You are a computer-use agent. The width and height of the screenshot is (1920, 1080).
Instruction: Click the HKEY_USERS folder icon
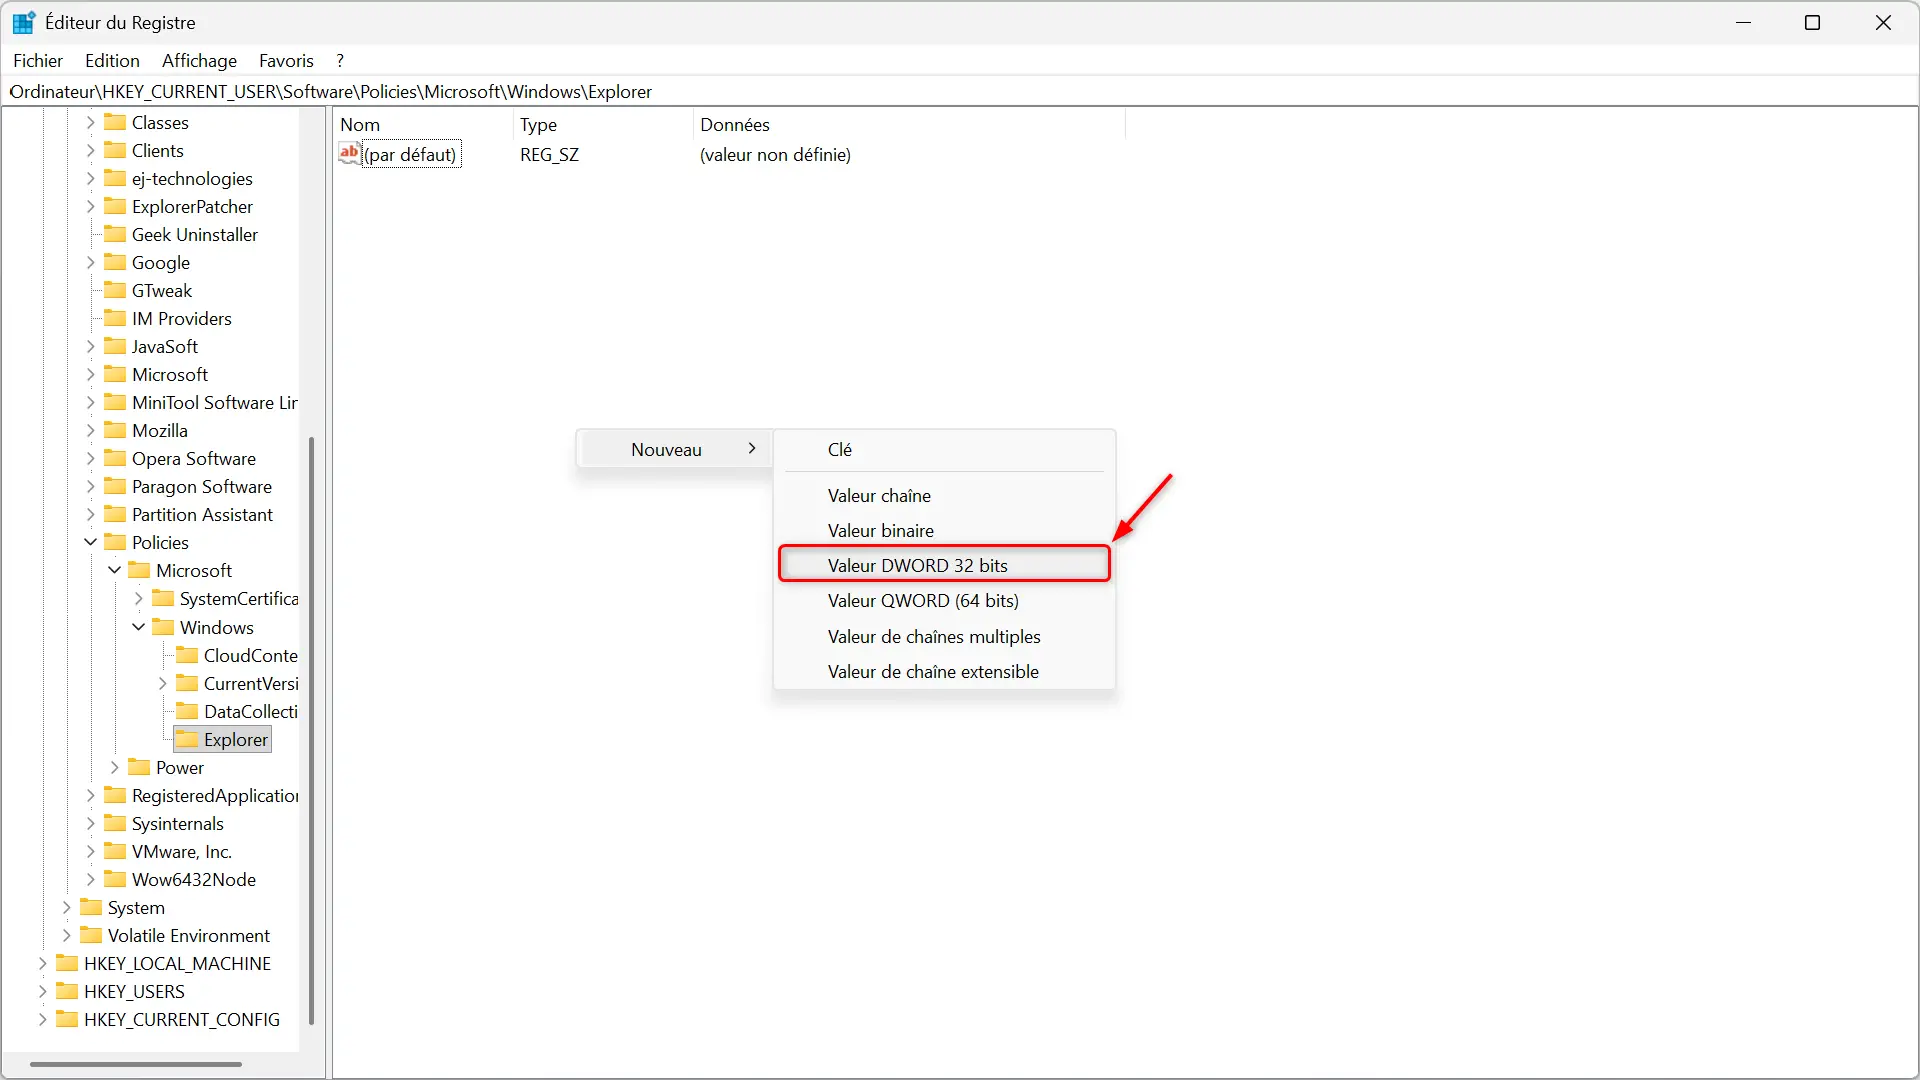[67, 991]
